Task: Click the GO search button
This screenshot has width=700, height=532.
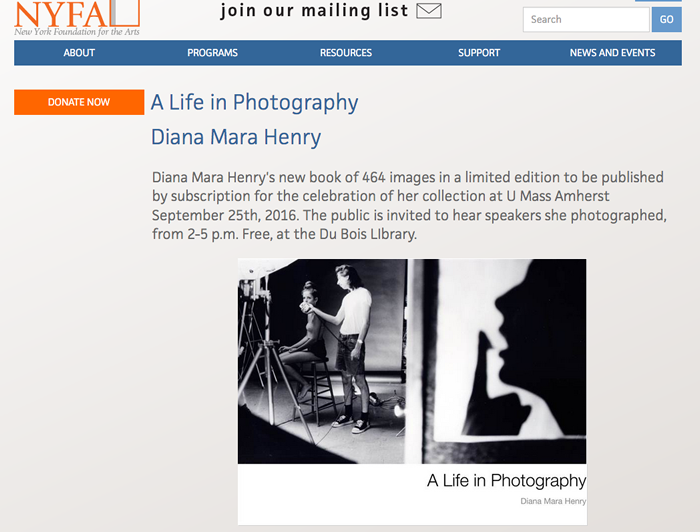Action: pyautogui.click(x=667, y=20)
